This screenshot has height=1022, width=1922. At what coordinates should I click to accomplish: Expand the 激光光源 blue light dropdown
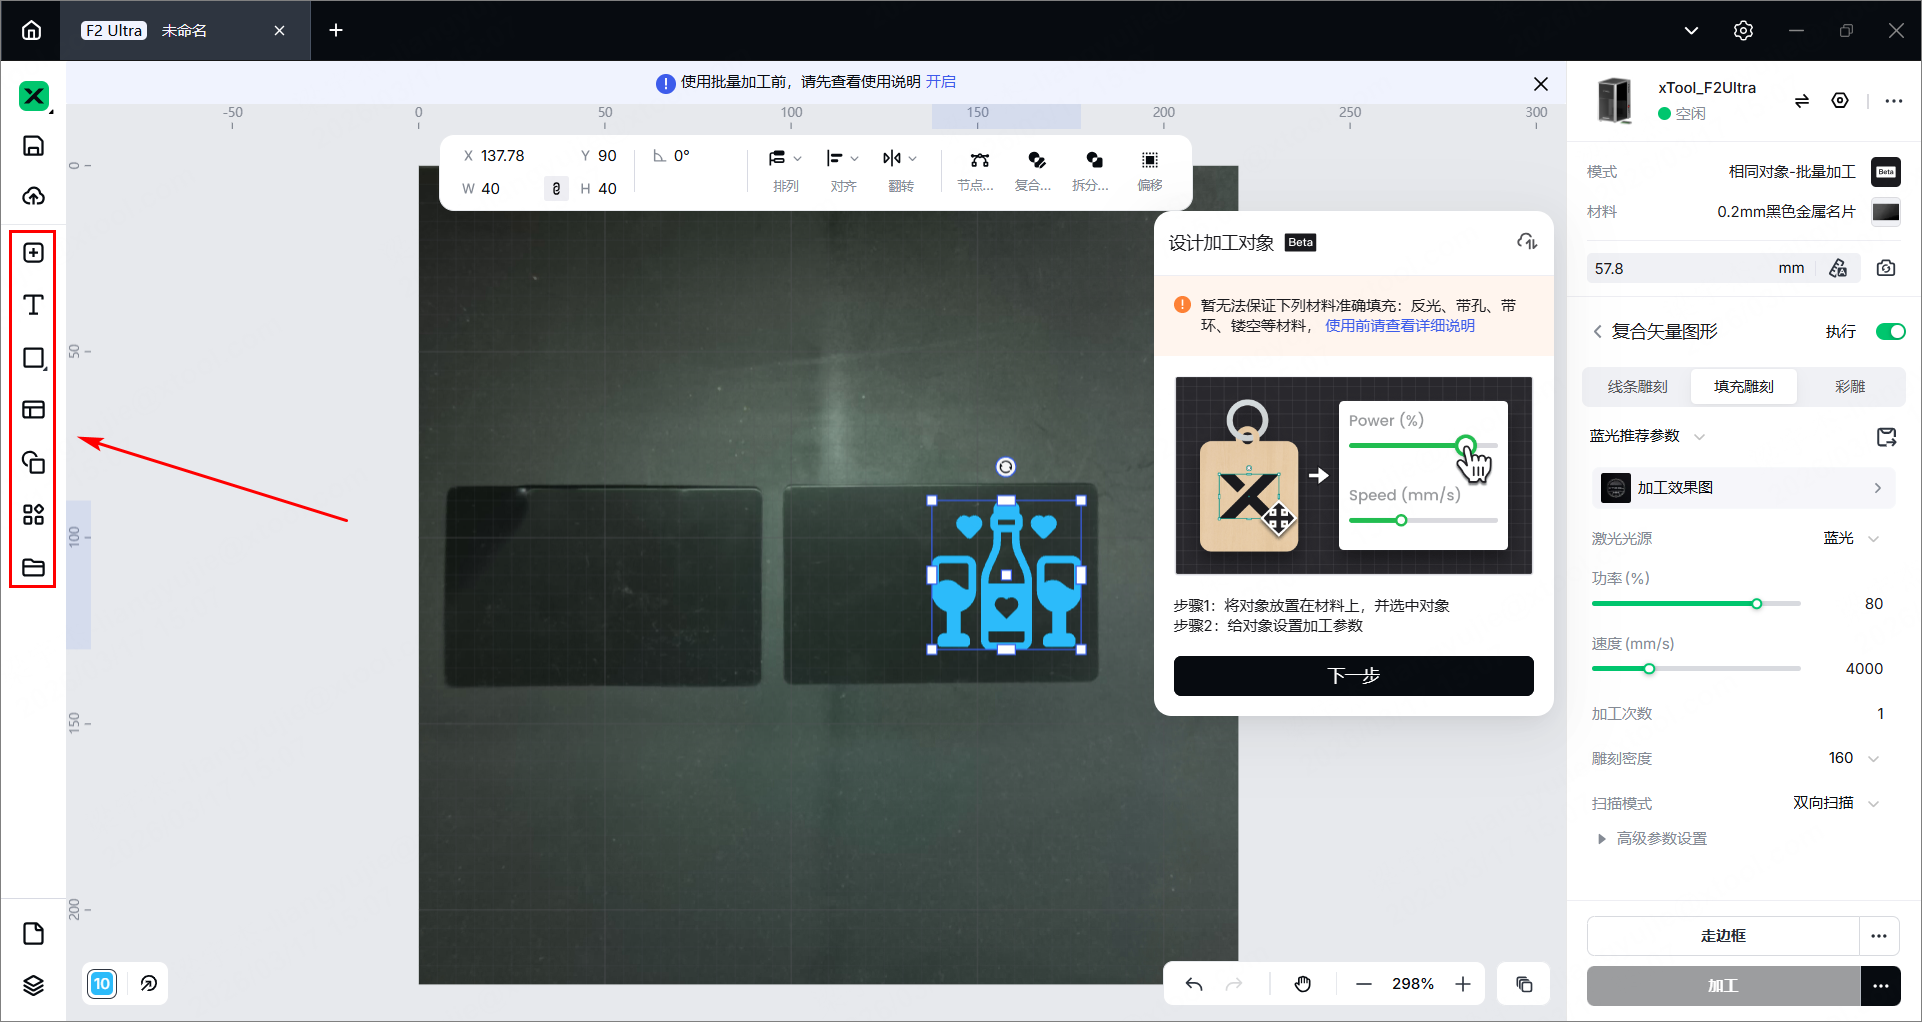[1873, 539]
